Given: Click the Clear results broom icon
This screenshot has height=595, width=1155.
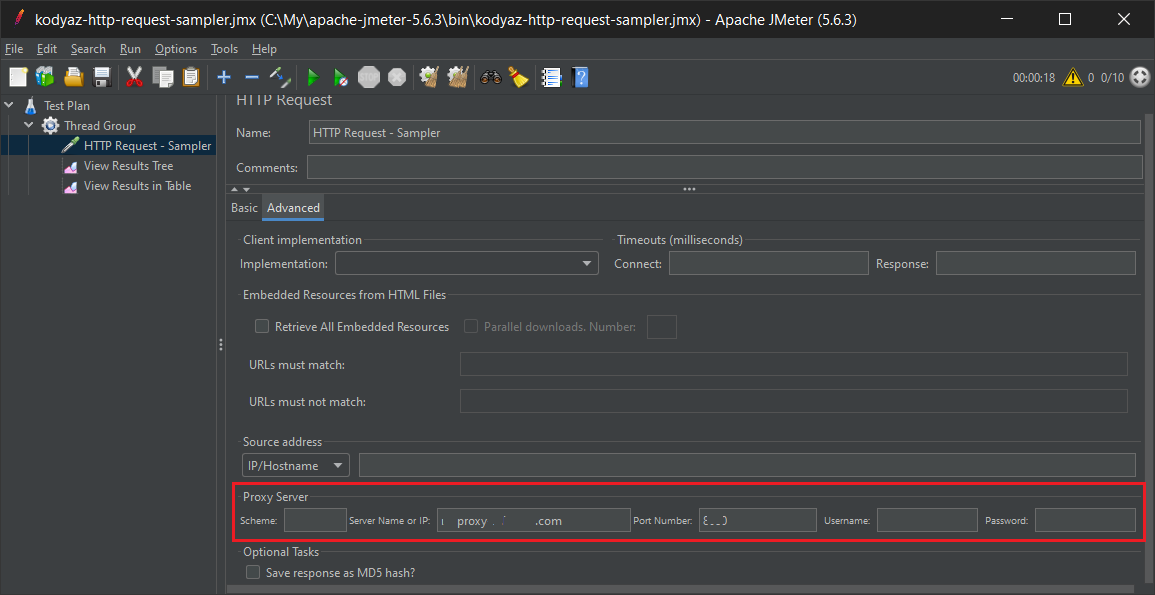Looking at the screenshot, I should pos(429,77).
